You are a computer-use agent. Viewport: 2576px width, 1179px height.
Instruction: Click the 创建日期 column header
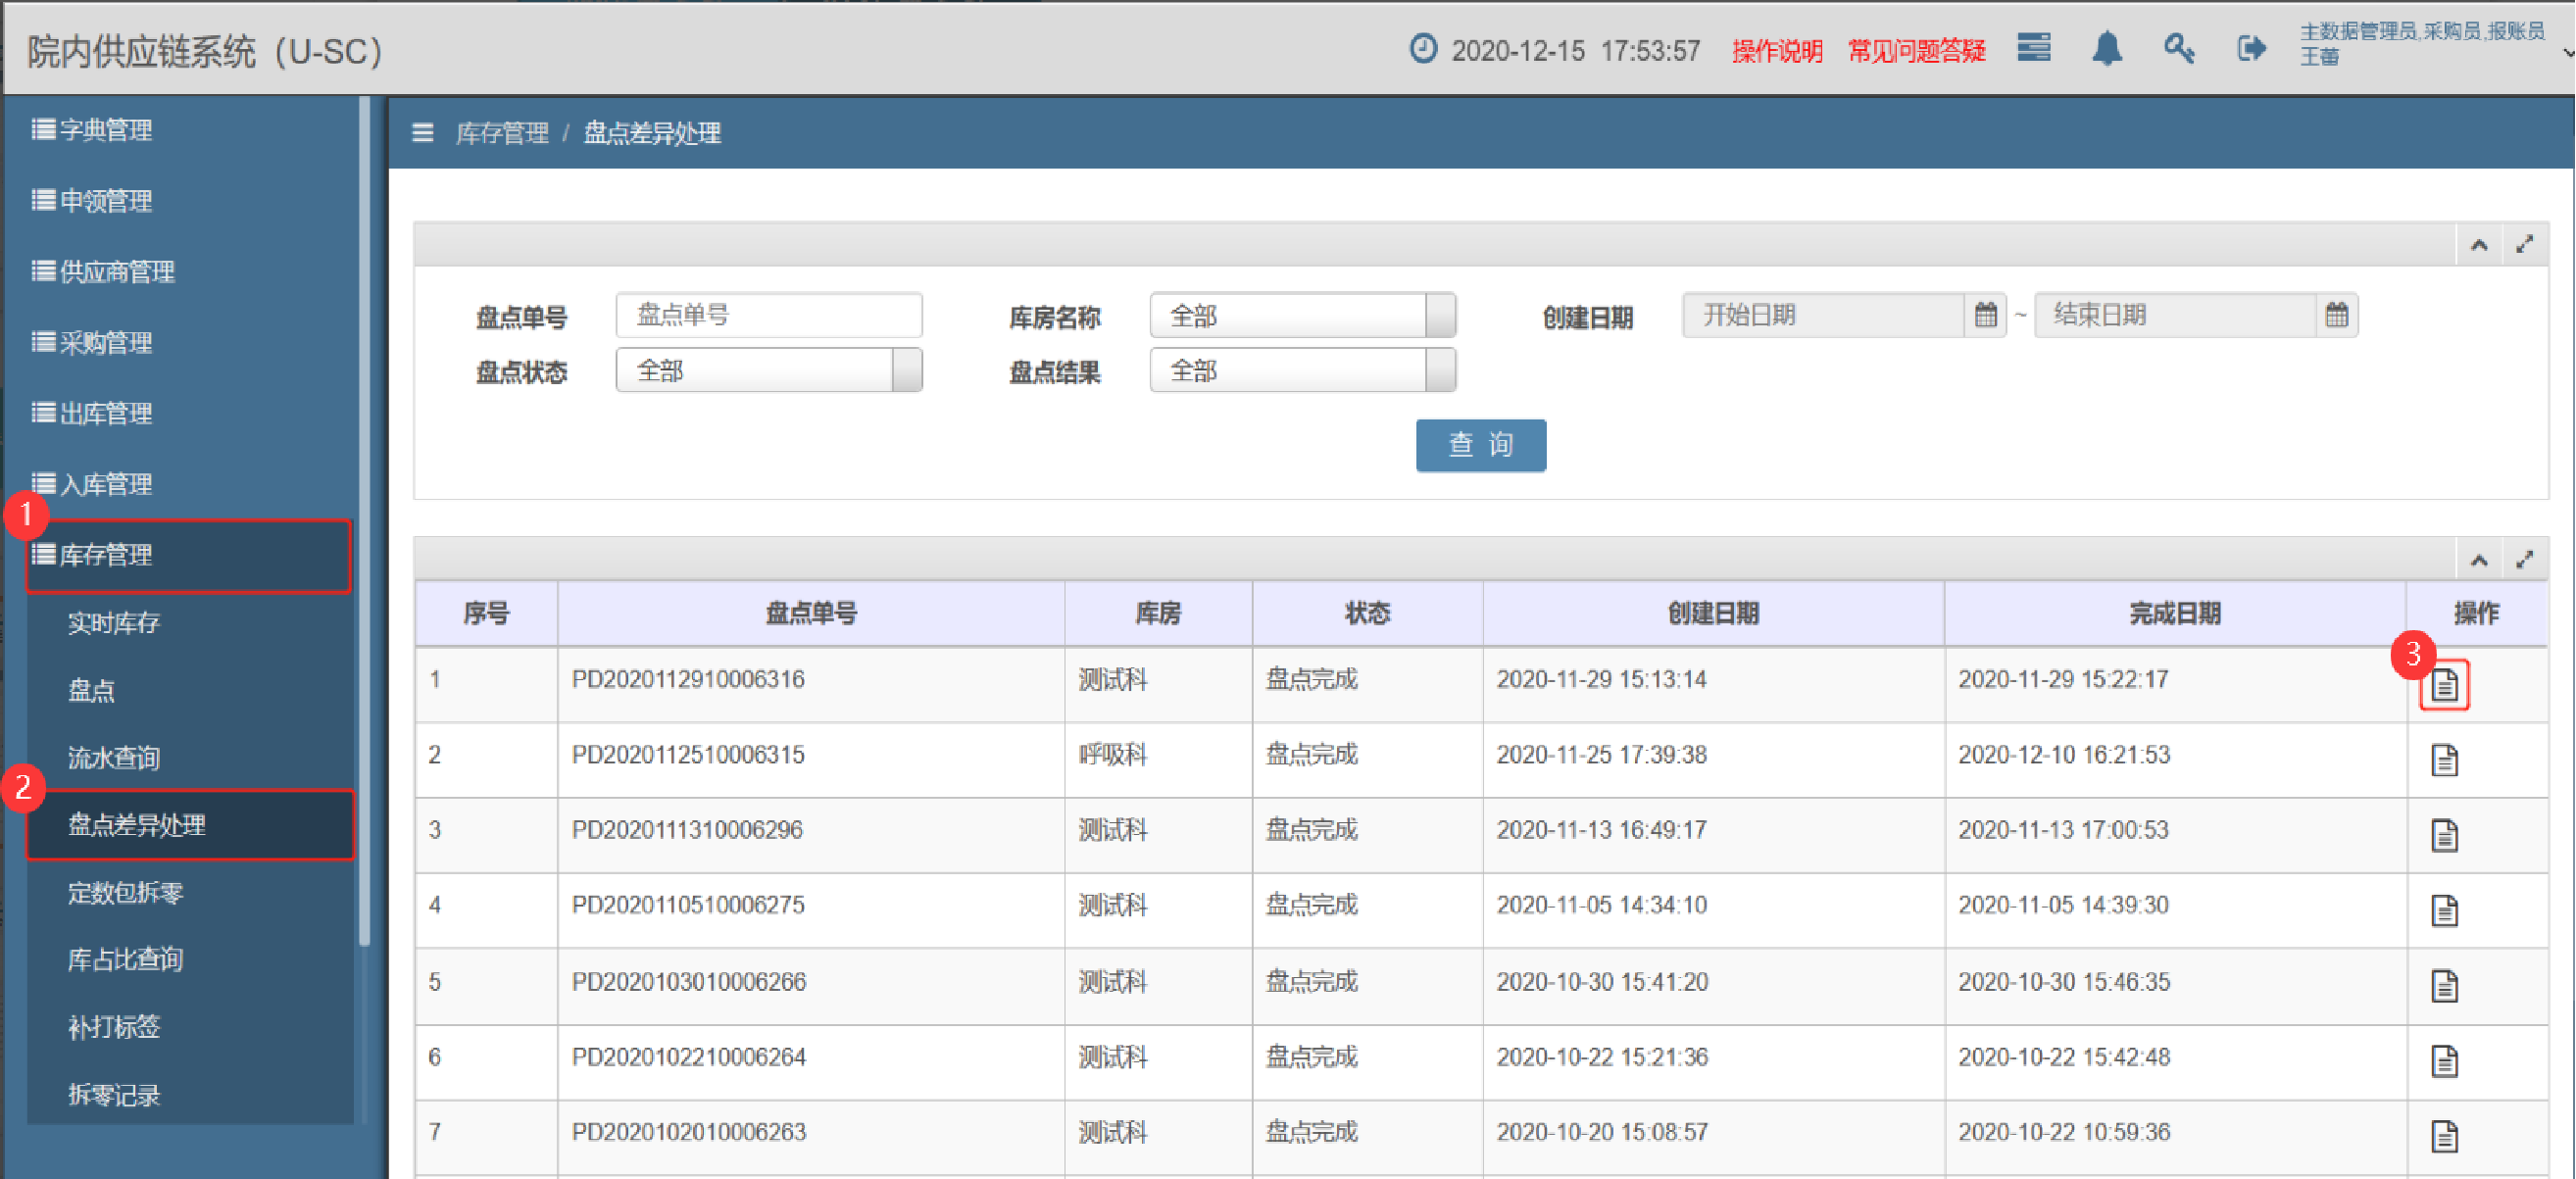click(x=1713, y=614)
